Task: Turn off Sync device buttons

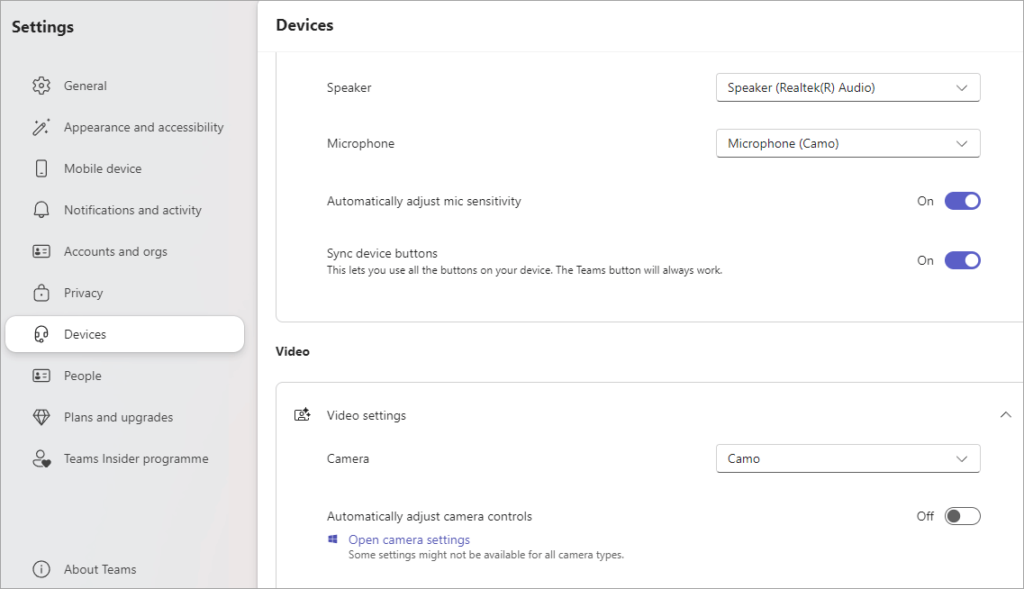Action: 961,260
